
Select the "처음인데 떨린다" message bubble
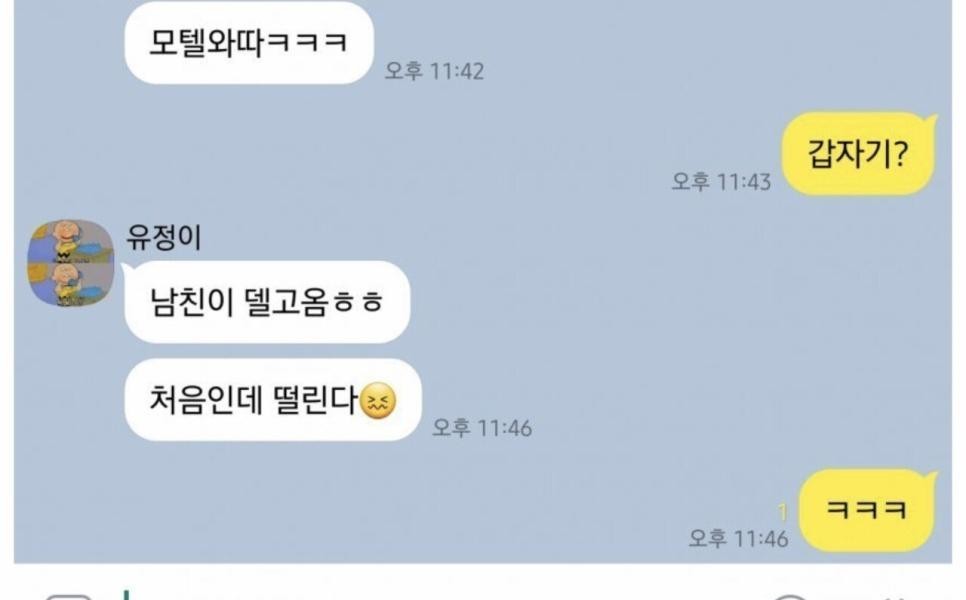point(273,399)
